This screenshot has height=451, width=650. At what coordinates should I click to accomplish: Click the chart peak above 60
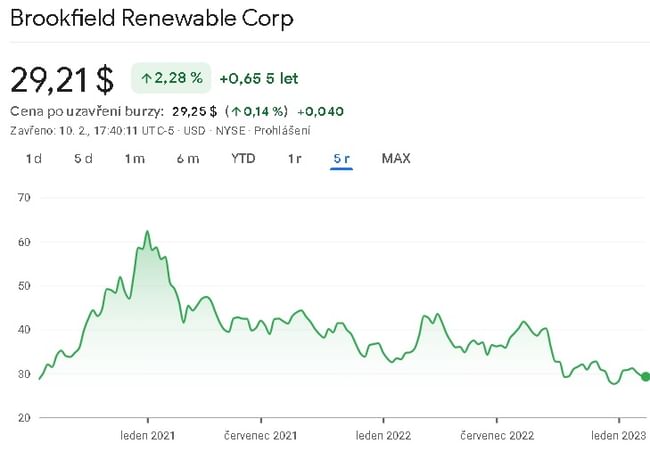pyautogui.click(x=147, y=232)
